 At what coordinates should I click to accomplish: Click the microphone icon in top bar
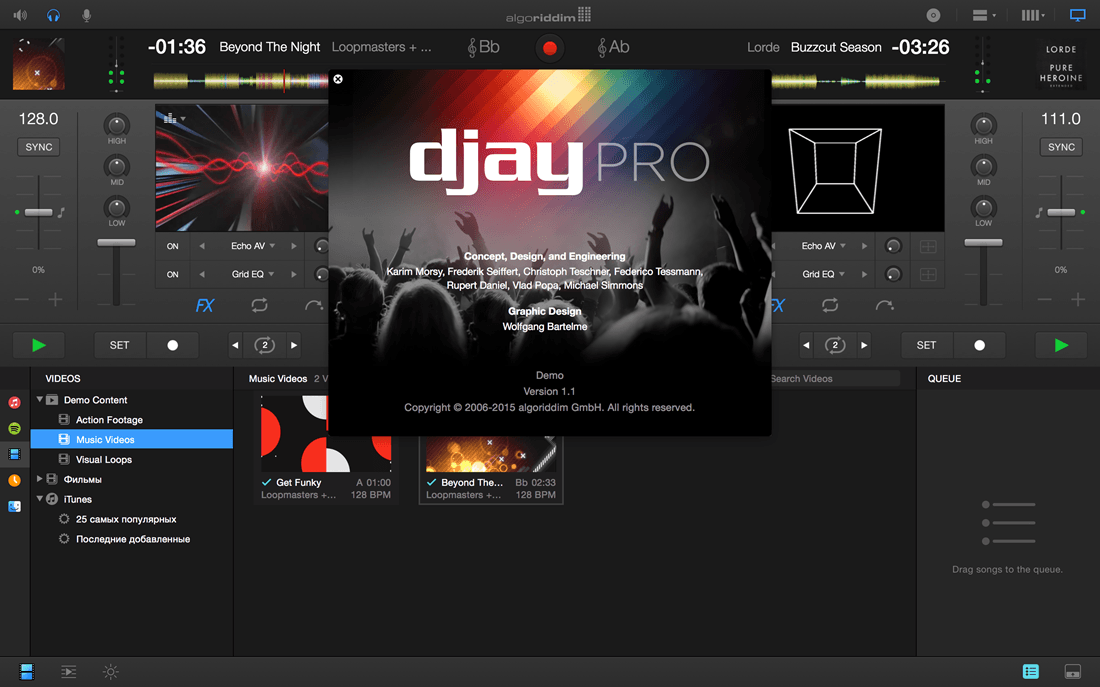tap(86, 15)
